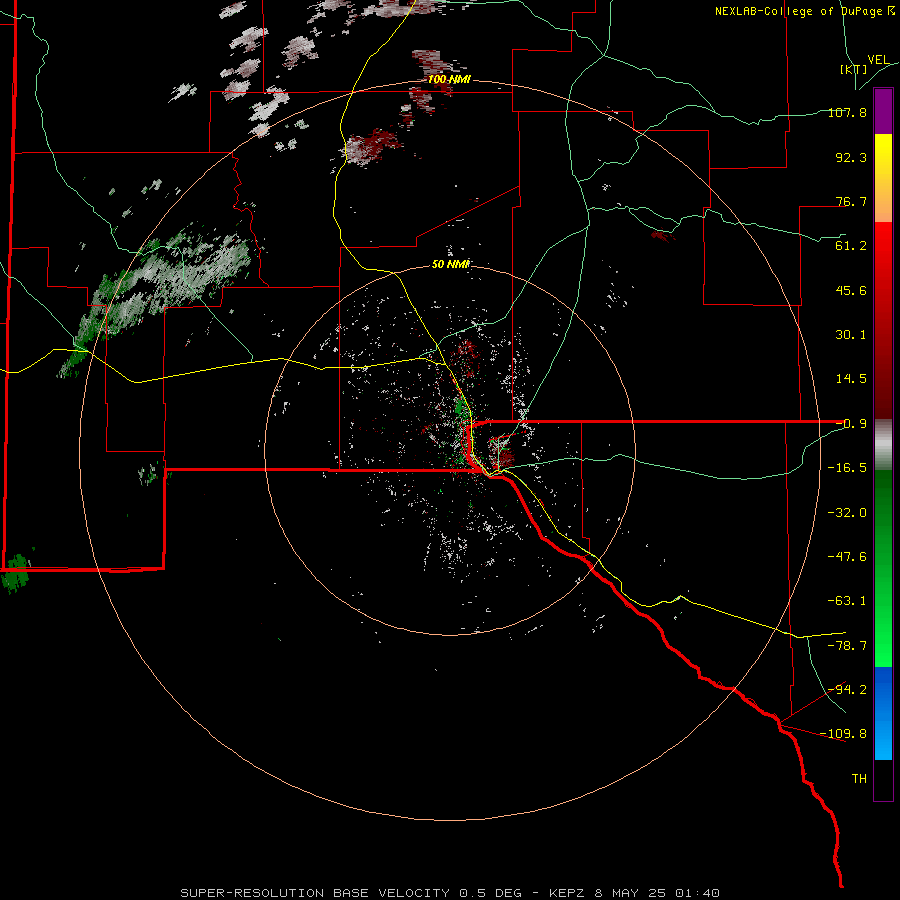
Task: Click the -47.6 velocity scale value
Action: coord(847,557)
